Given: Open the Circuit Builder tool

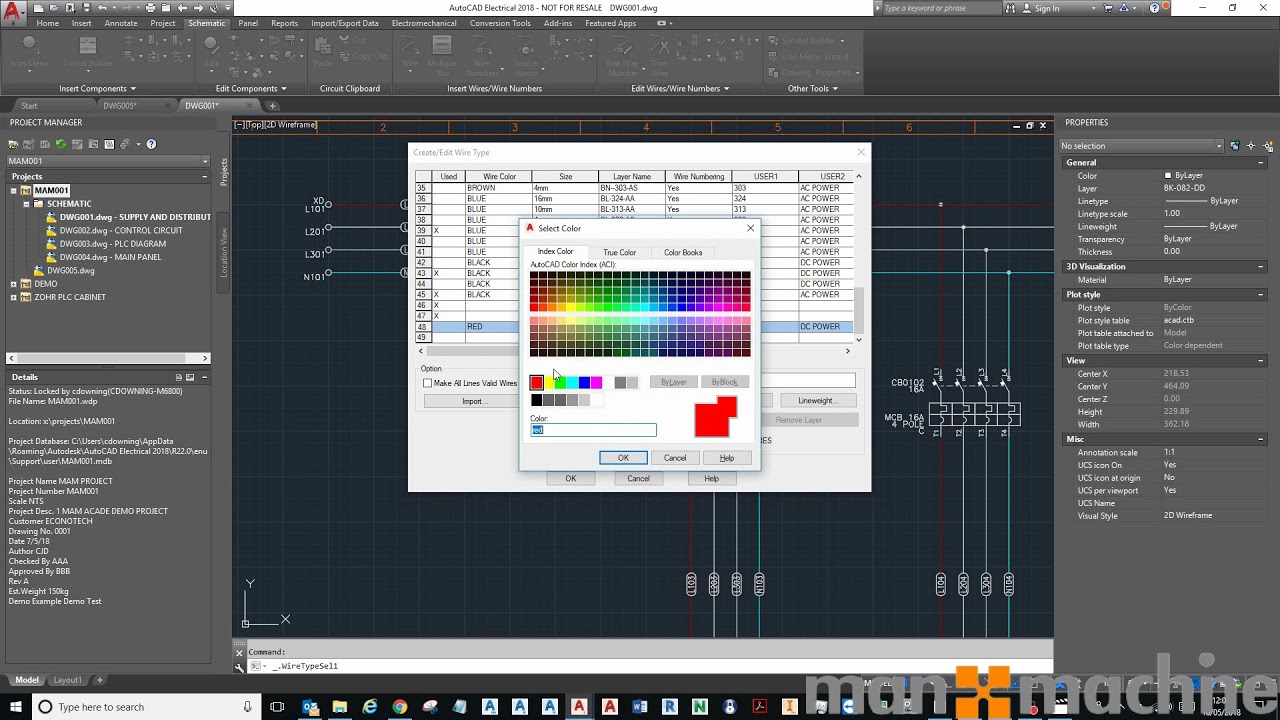Looking at the screenshot, I should coord(88,52).
